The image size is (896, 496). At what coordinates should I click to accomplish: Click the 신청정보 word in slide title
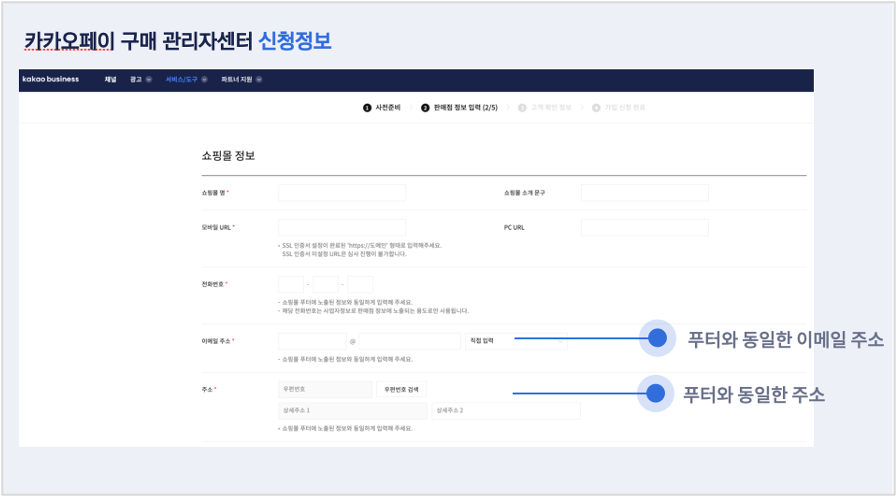click(295, 41)
